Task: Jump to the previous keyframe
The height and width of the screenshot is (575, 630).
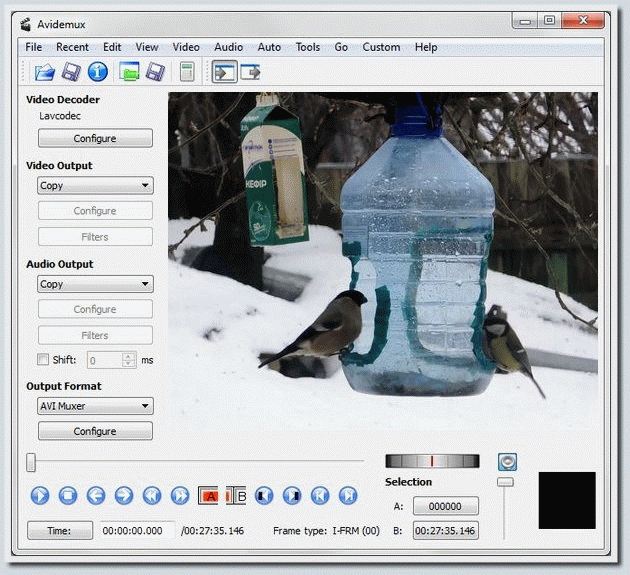Action: point(152,495)
